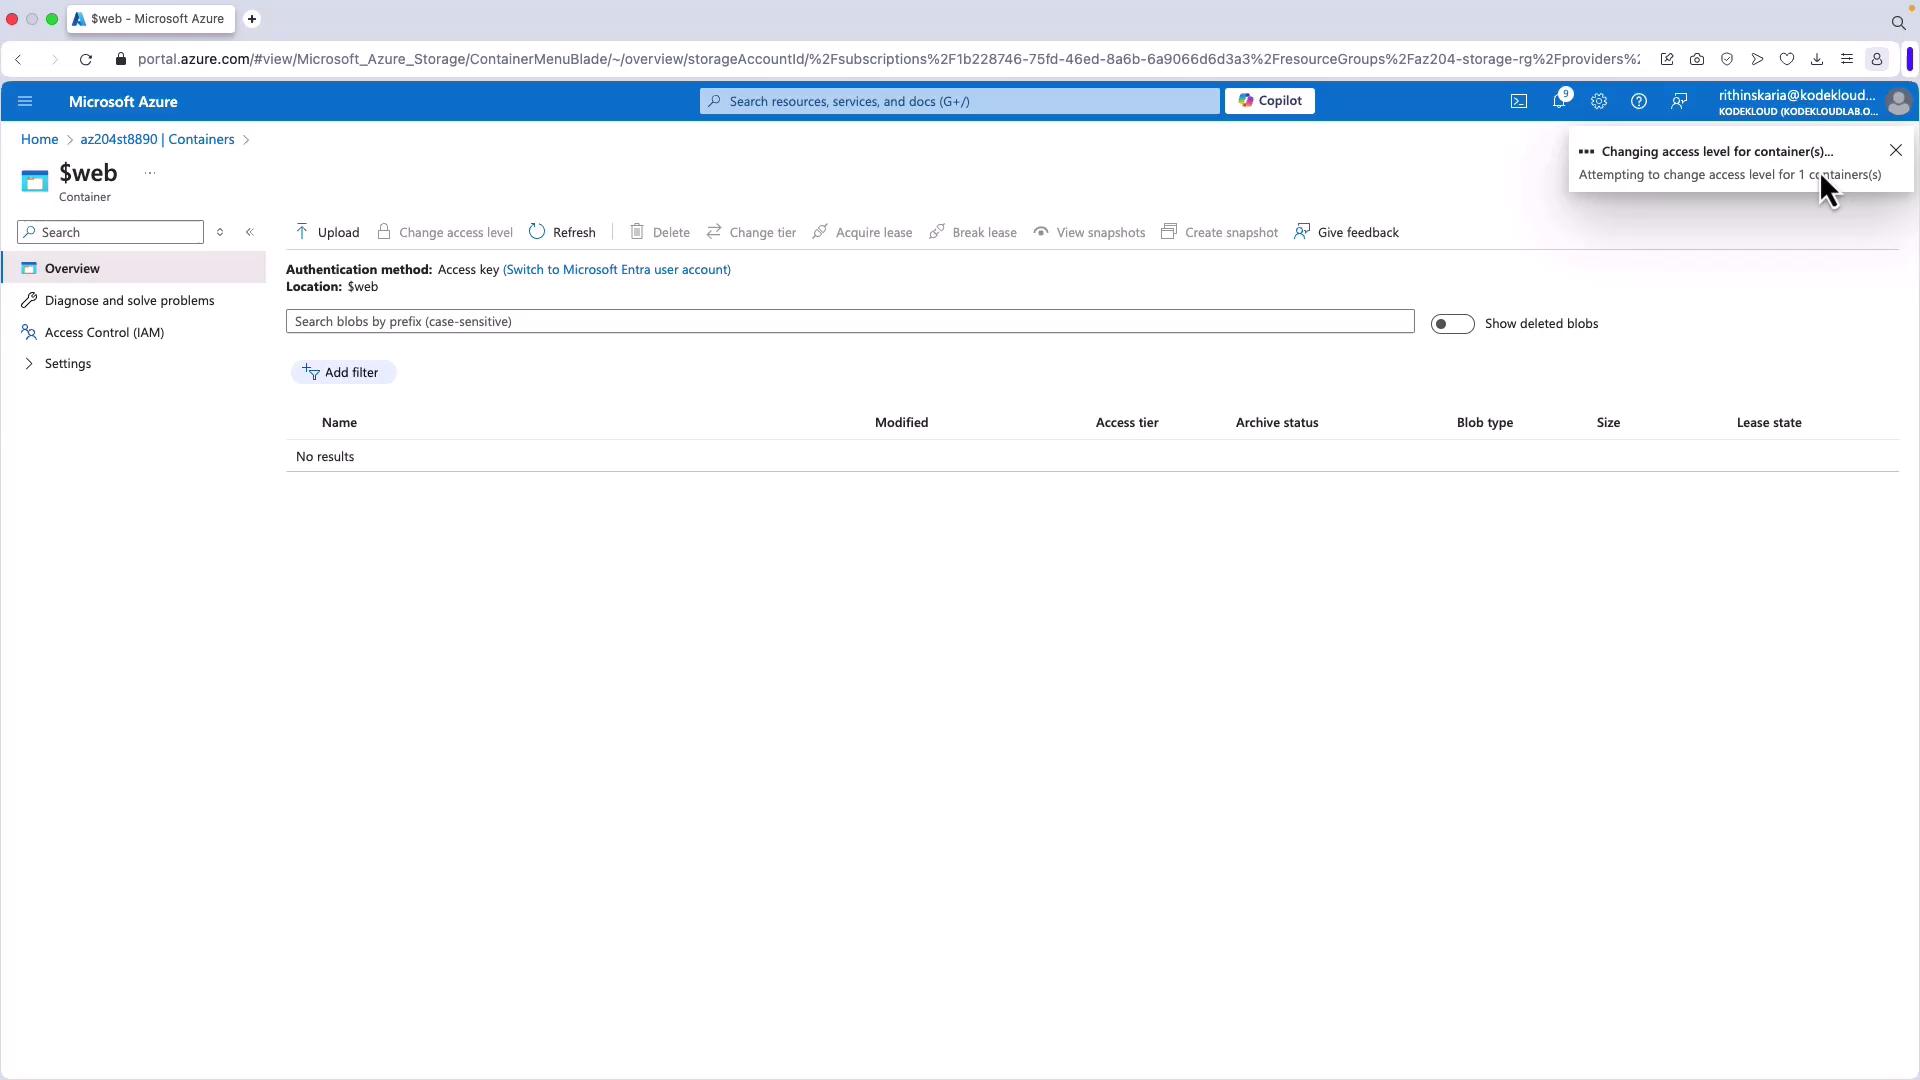The width and height of the screenshot is (1920, 1080).
Task: Click the Copilot button
Action: click(x=1269, y=101)
